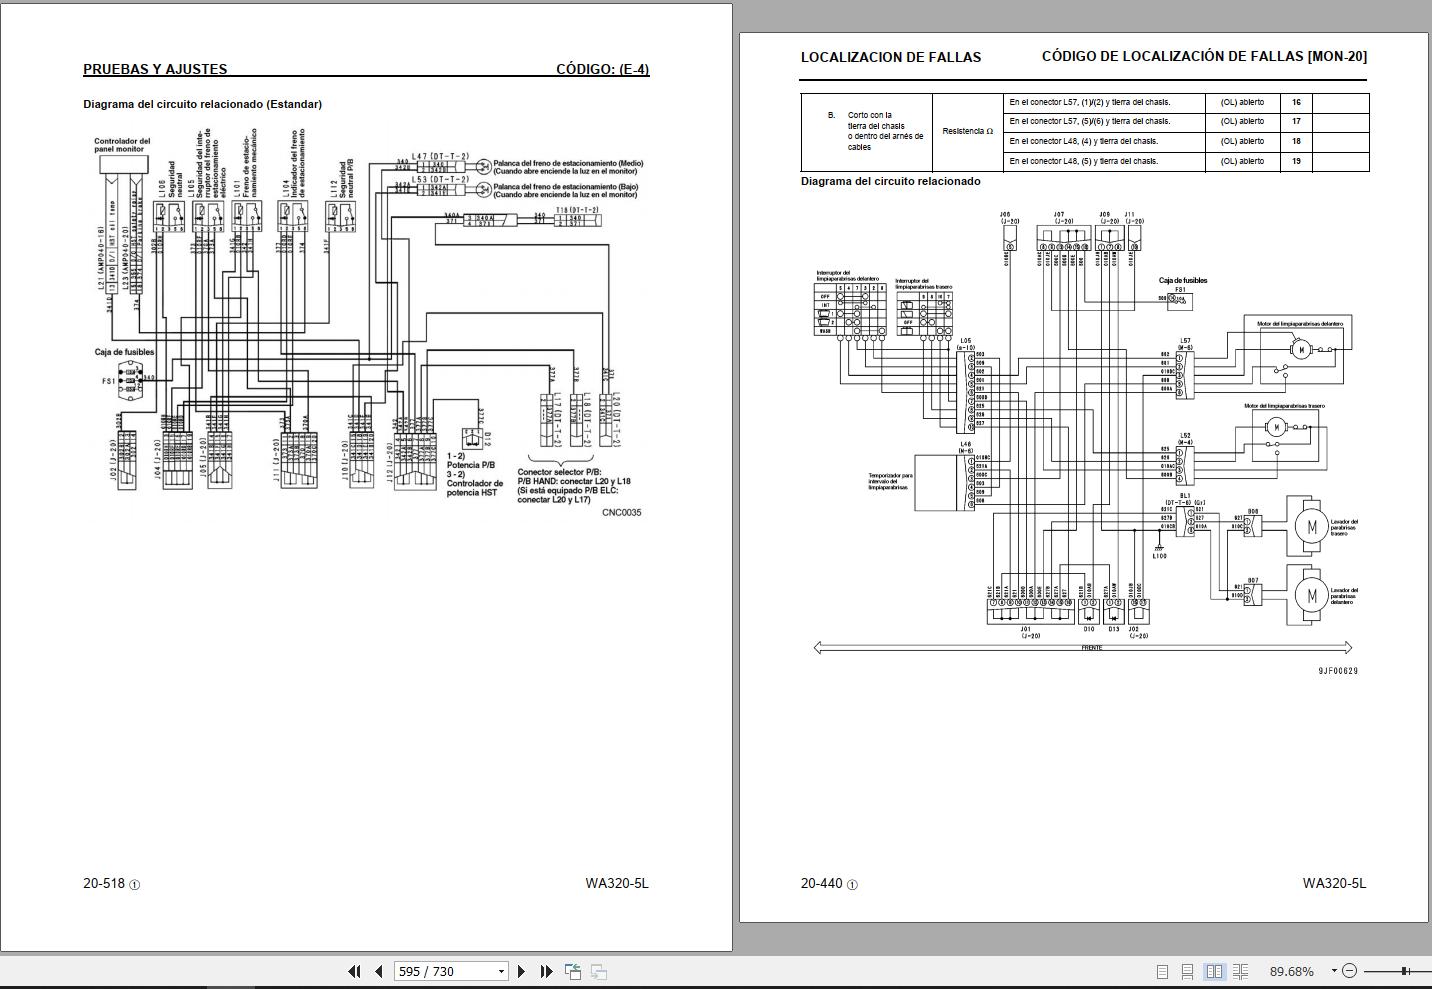Viewport: 1432px width, 989px height.
Task: Click the page label '20-440'
Action: click(822, 884)
